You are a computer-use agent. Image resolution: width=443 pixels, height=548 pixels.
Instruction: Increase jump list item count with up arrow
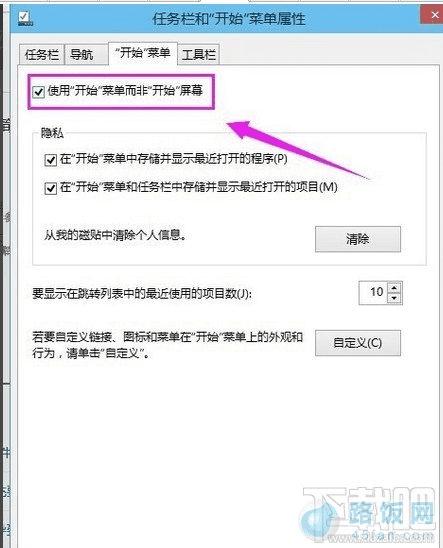pyautogui.click(x=394, y=288)
